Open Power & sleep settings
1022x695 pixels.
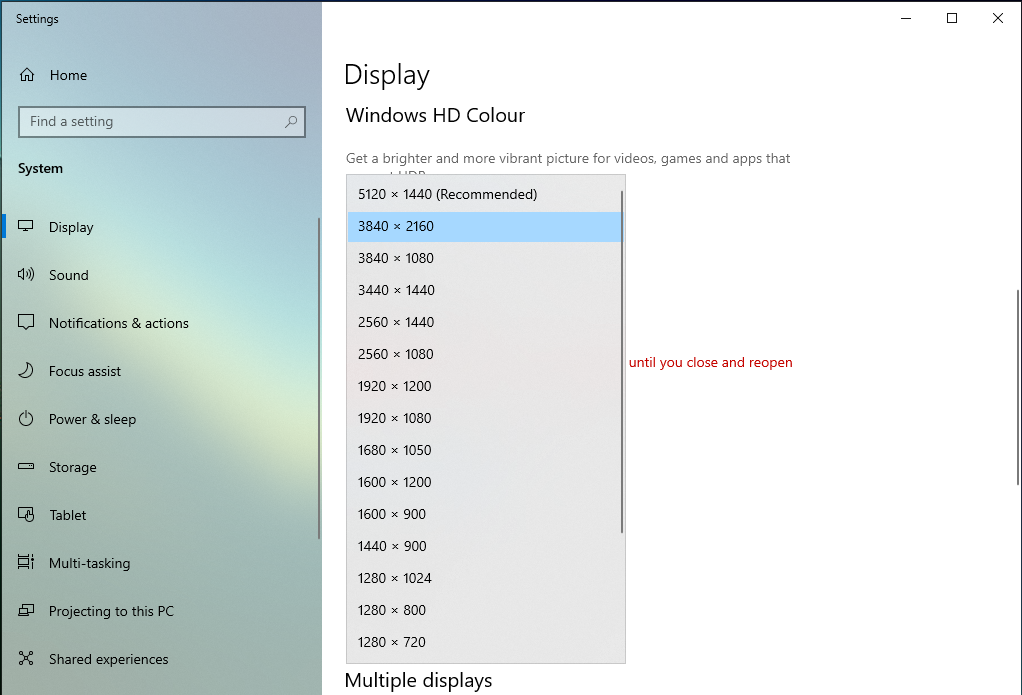tap(160, 419)
